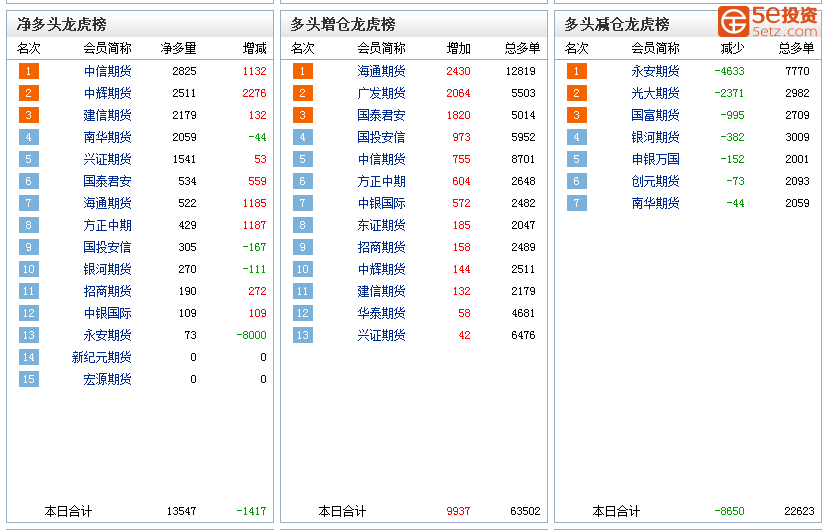The height and width of the screenshot is (530, 825).
Task: Open 兴证期货 link in 多头增仓龙虎榜
Action: [x=381, y=335]
